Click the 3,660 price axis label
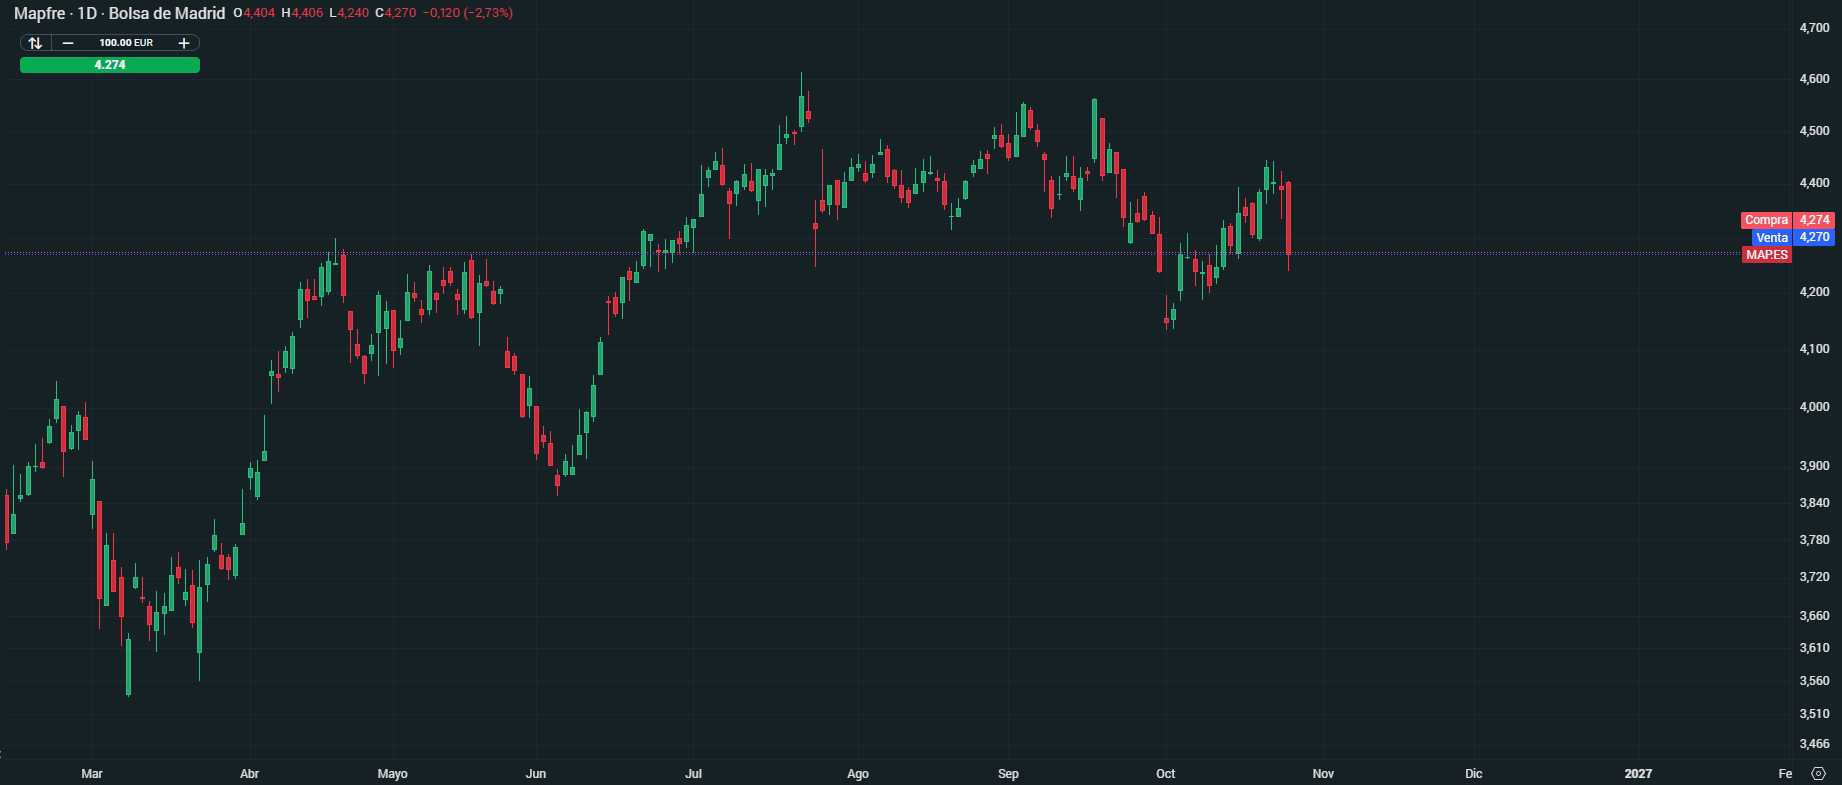 1814,616
